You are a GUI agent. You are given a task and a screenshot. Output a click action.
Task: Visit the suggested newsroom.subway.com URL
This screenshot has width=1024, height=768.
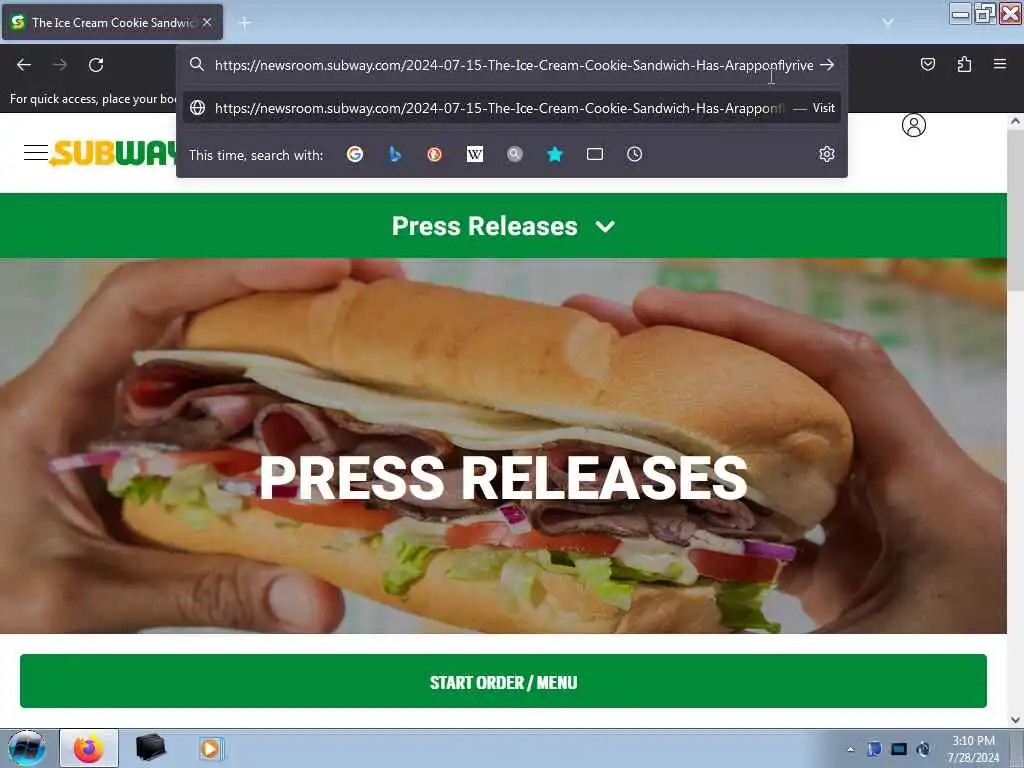(x=512, y=108)
